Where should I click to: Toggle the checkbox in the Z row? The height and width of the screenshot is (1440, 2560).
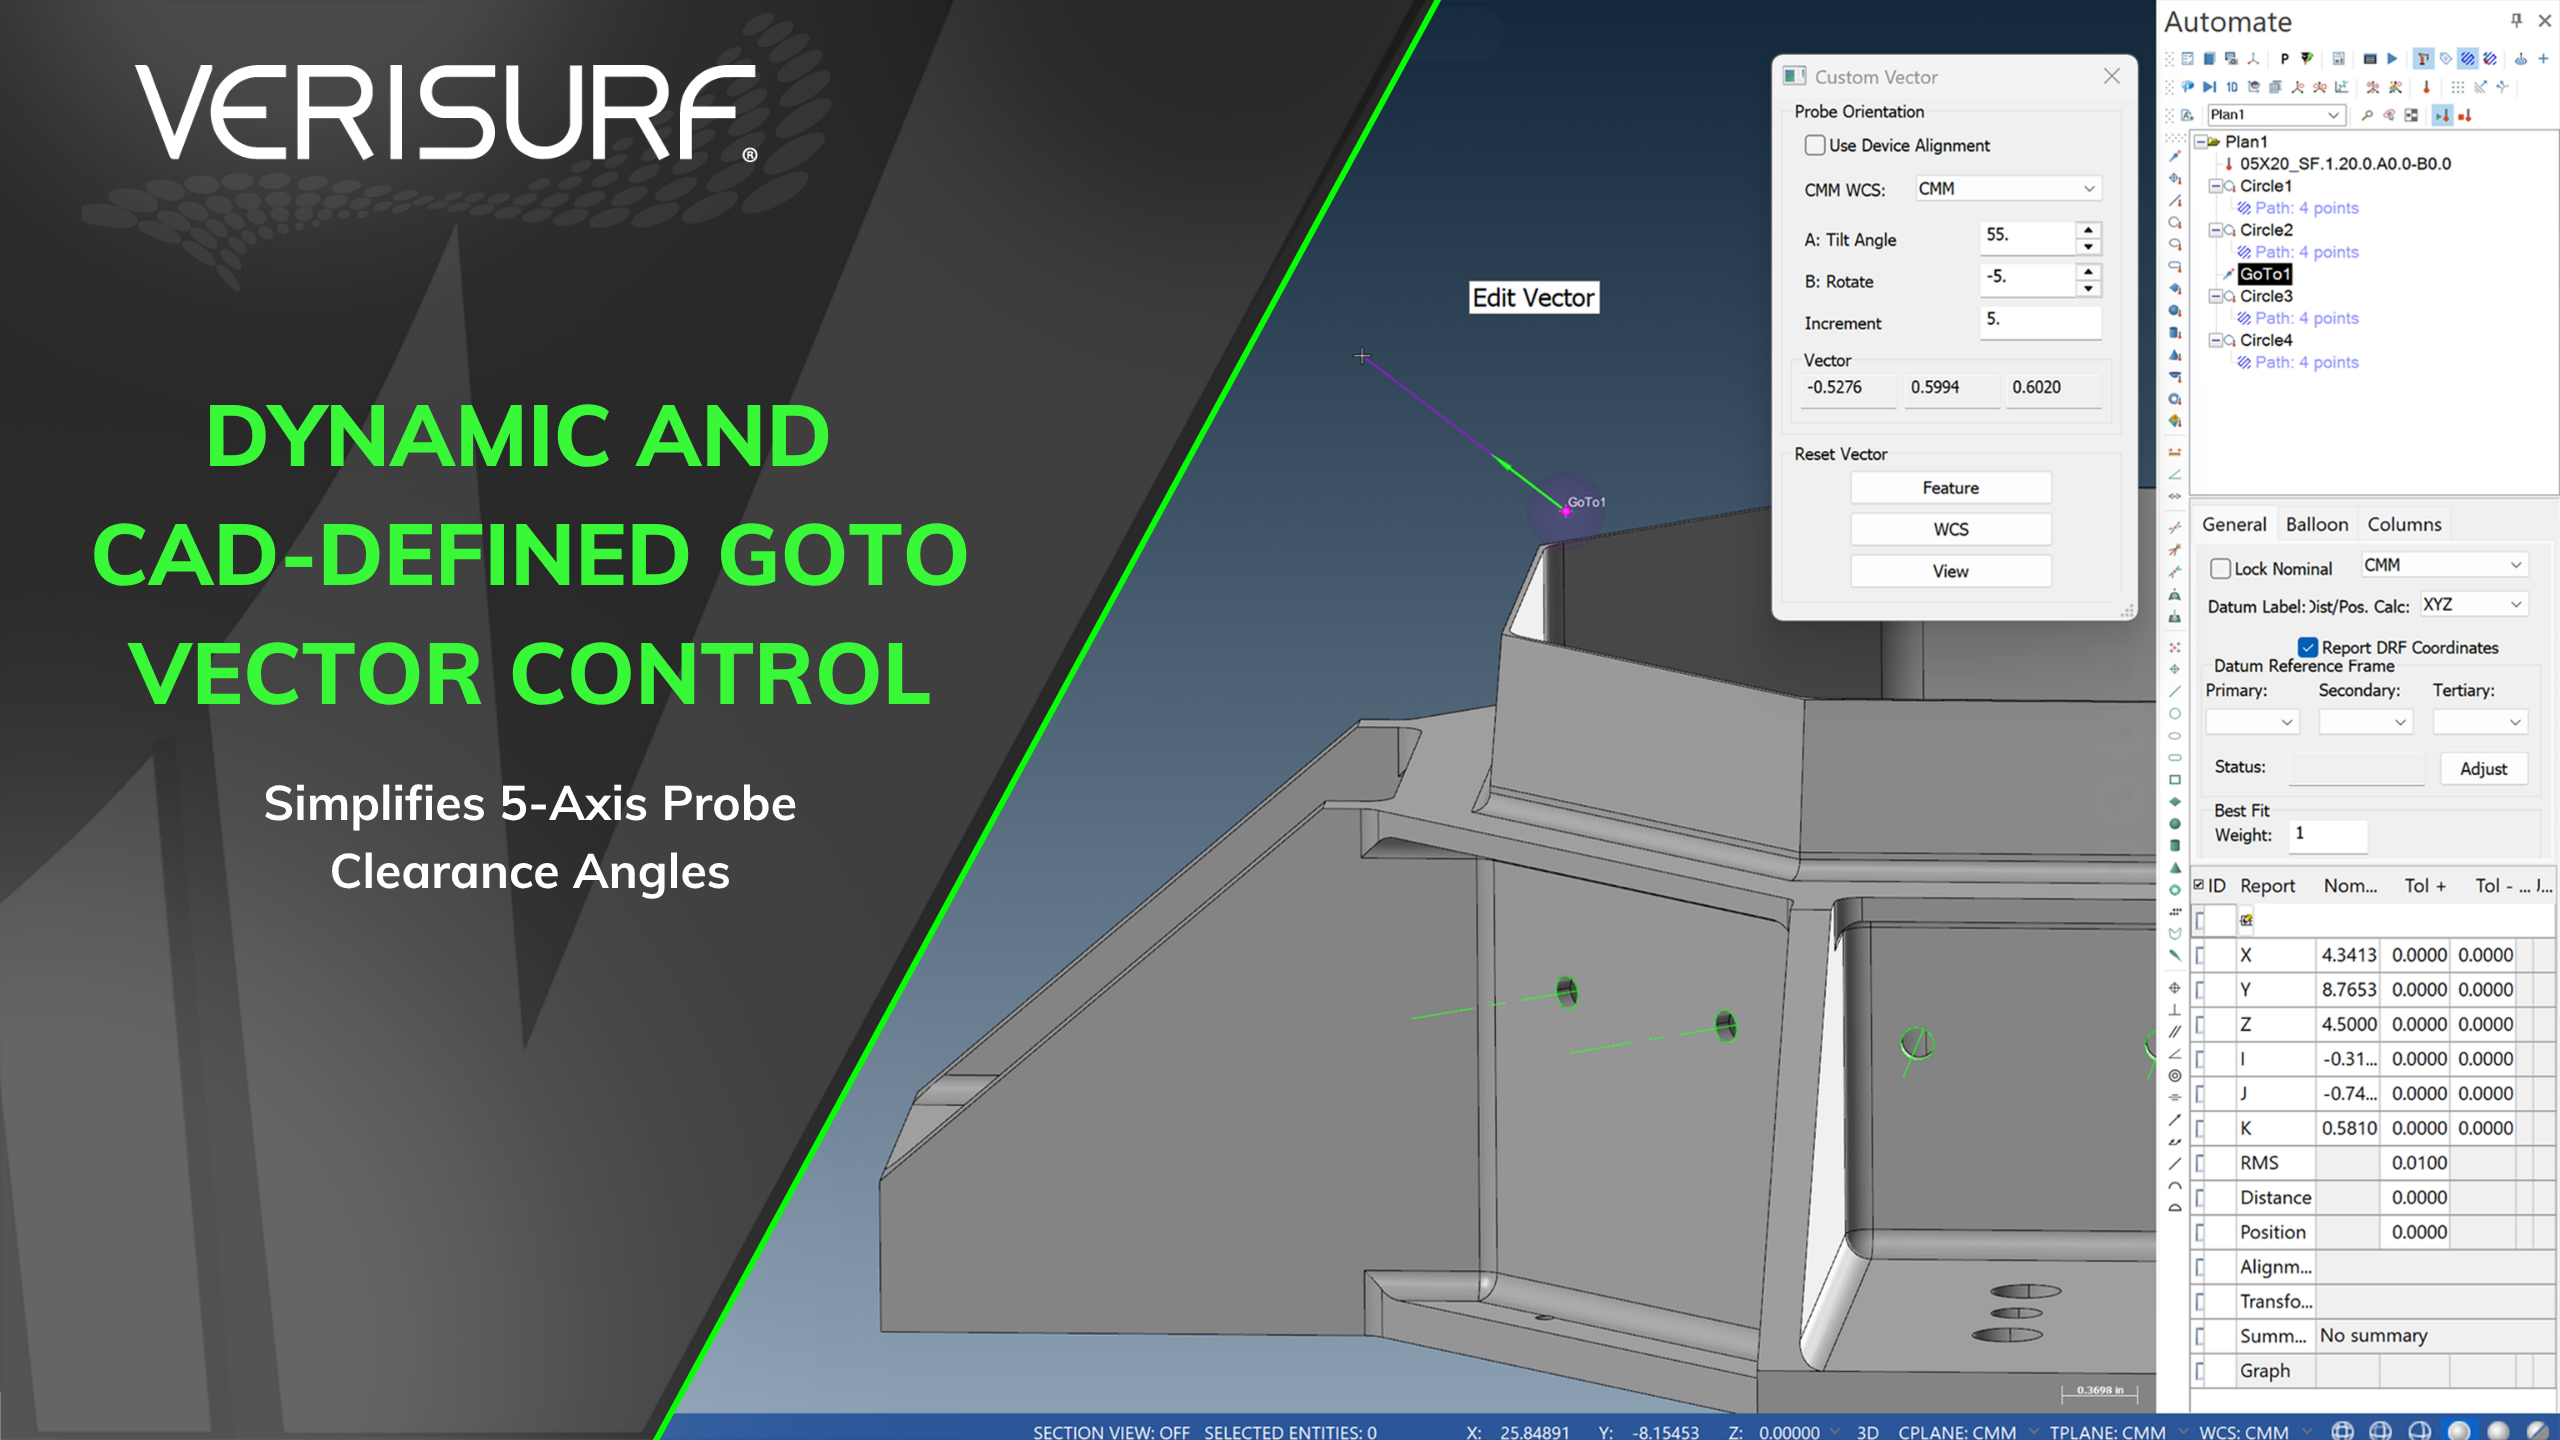pos(2199,1024)
